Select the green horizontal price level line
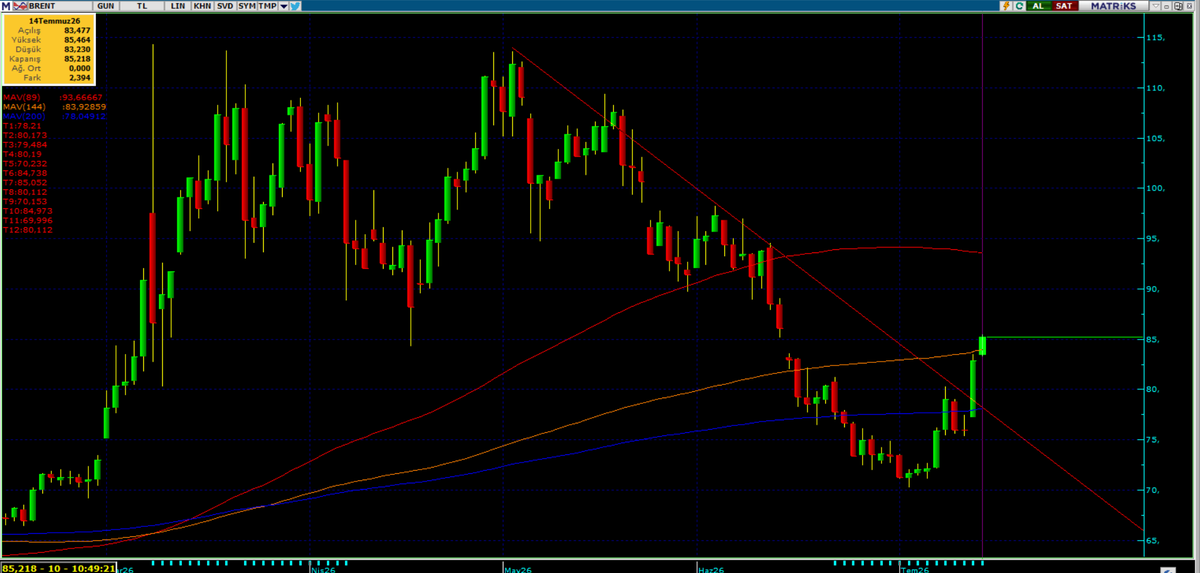Viewport: 1200px width, 573px height. [1064, 337]
